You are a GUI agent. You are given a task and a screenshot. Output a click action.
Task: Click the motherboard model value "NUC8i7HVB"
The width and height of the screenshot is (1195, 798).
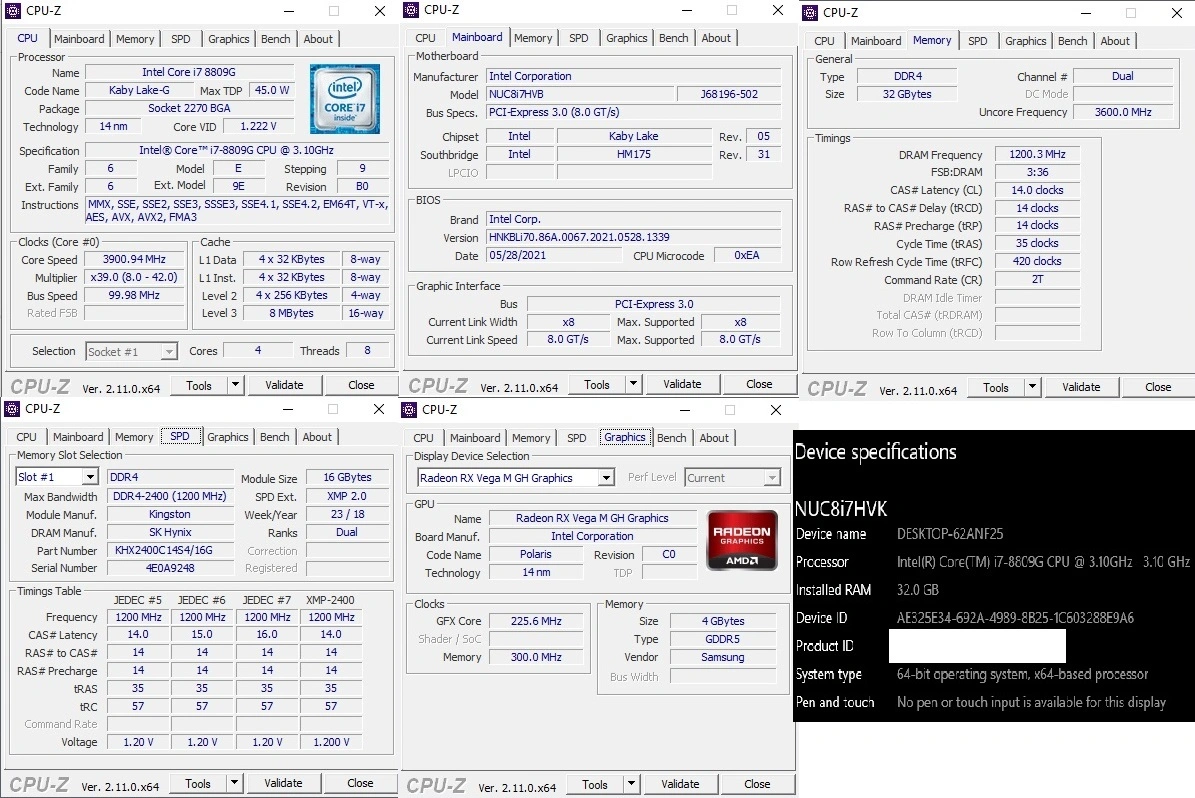(x=580, y=95)
